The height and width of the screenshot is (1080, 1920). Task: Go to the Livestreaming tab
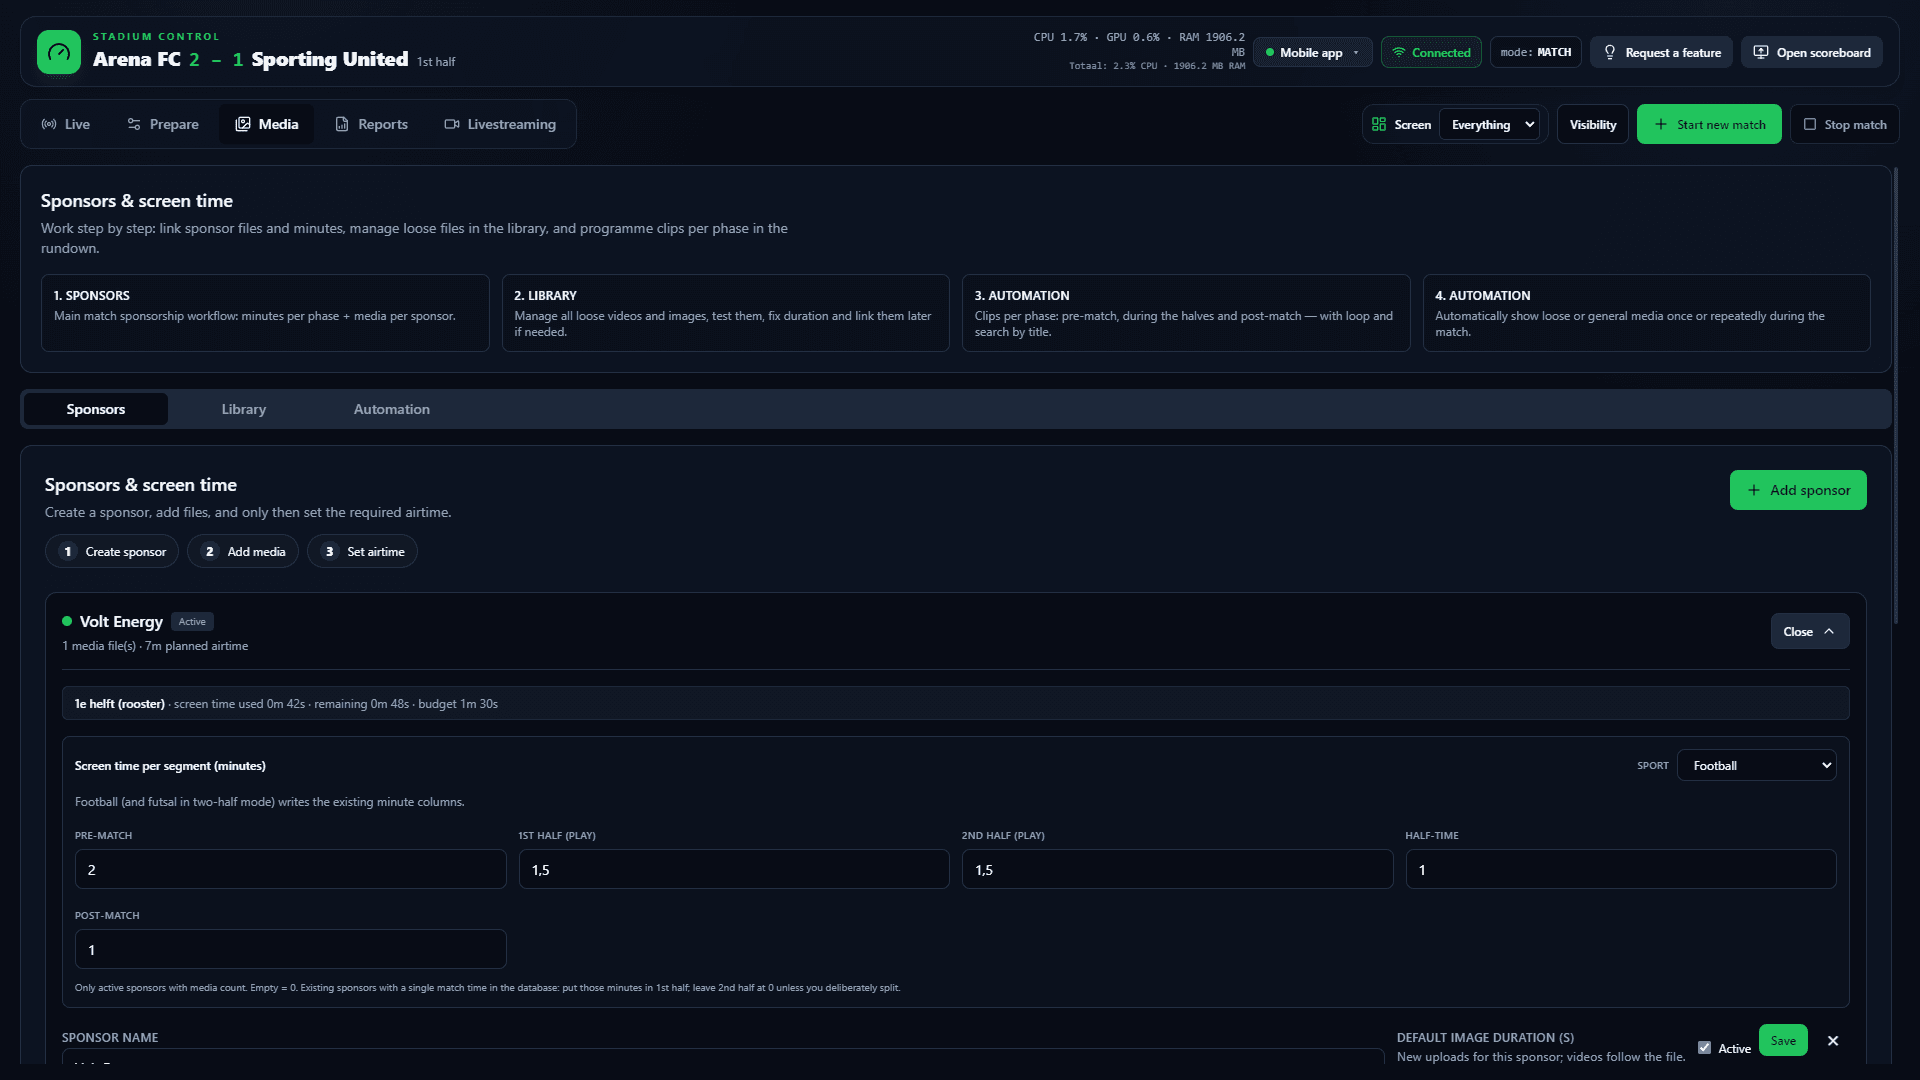tap(500, 124)
